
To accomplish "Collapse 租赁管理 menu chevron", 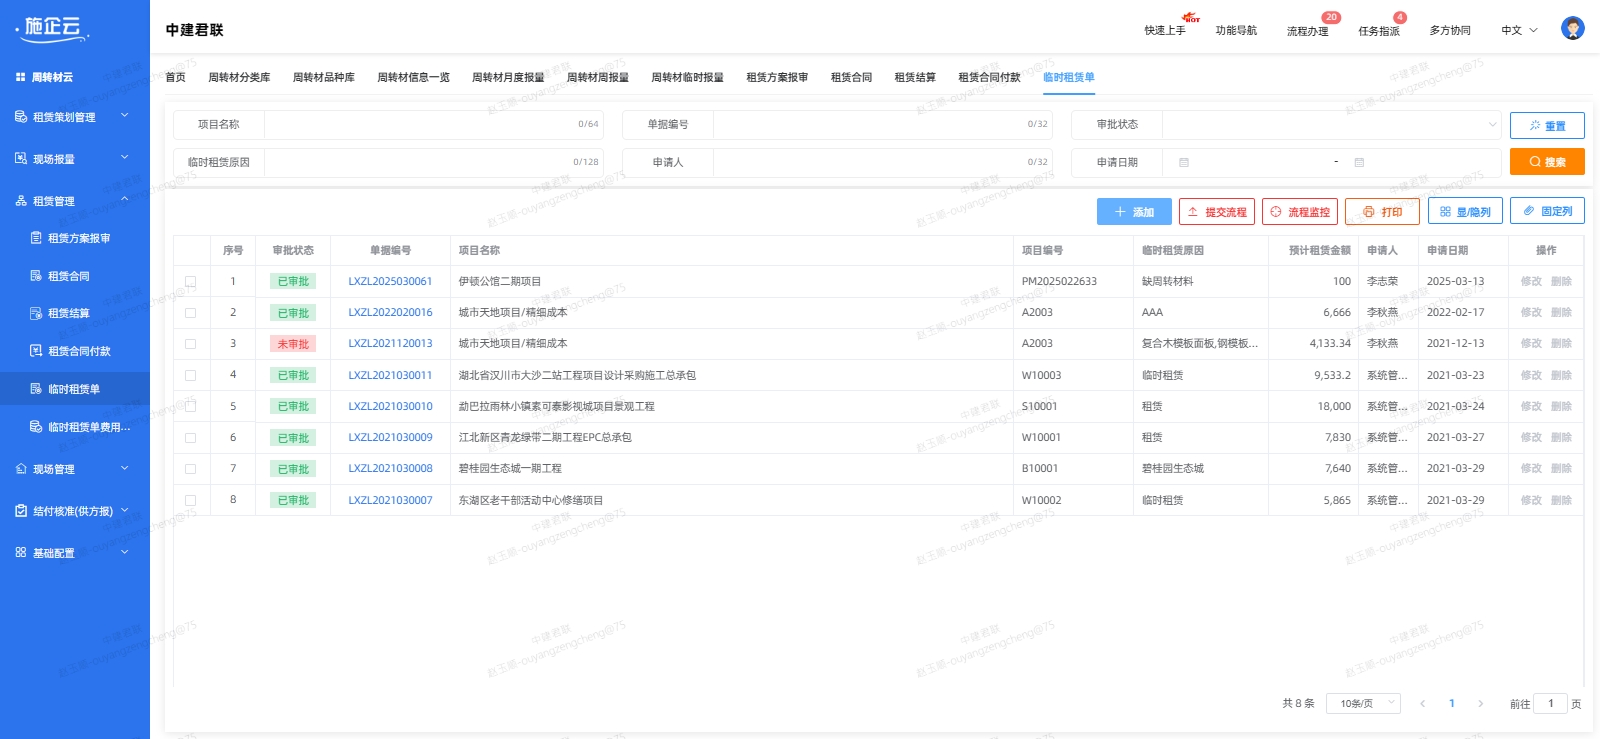I will 125,200.
